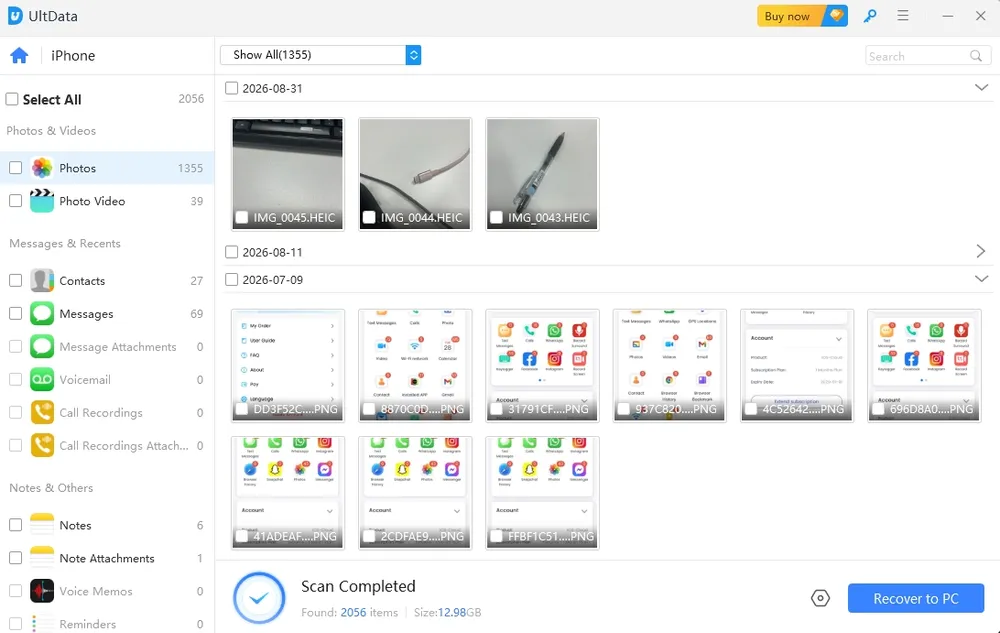This screenshot has width=1000, height=633.
Task: Check the Select All checkbox
Action: [12, 99]
